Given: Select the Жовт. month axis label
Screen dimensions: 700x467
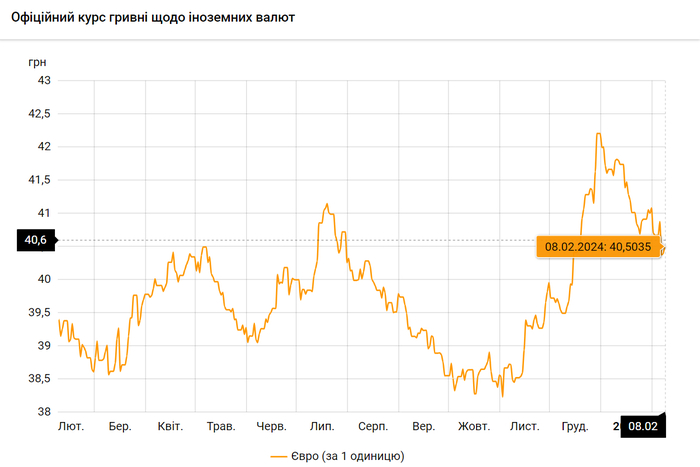Looking at the screenshot, I should click(x=474, y=427).
